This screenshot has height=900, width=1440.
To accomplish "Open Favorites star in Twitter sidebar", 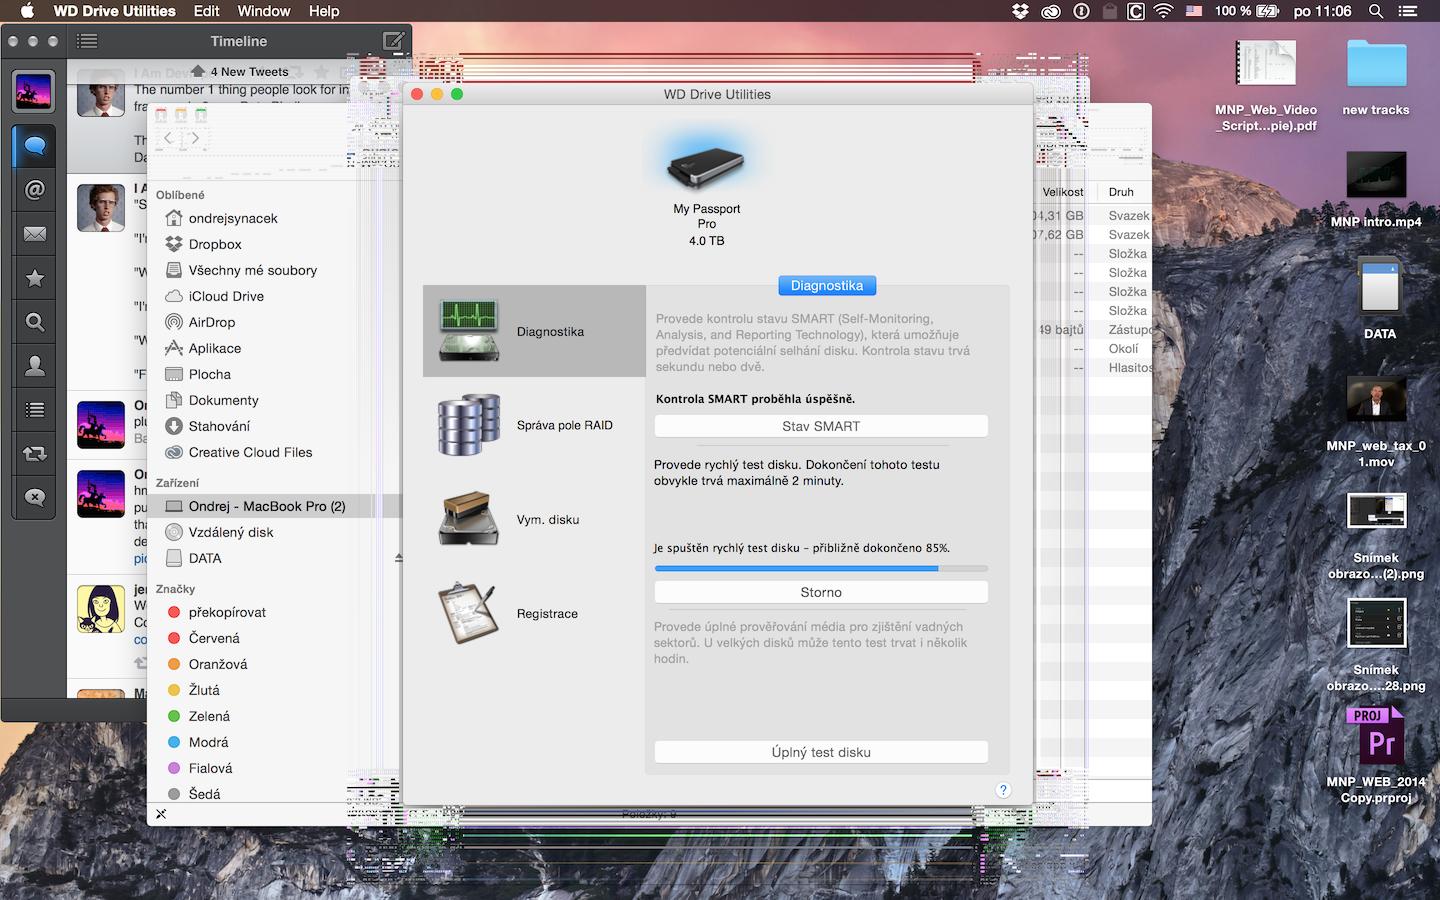I will coord(34,278).
